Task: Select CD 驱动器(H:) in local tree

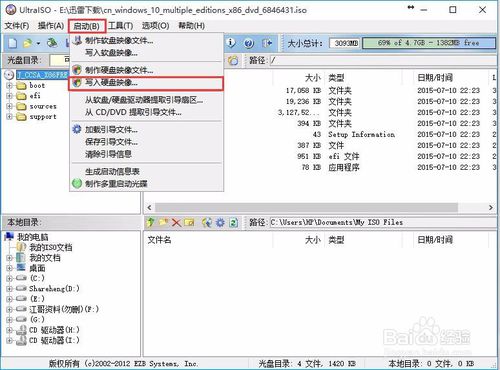Action: click(x=54, y=330)
